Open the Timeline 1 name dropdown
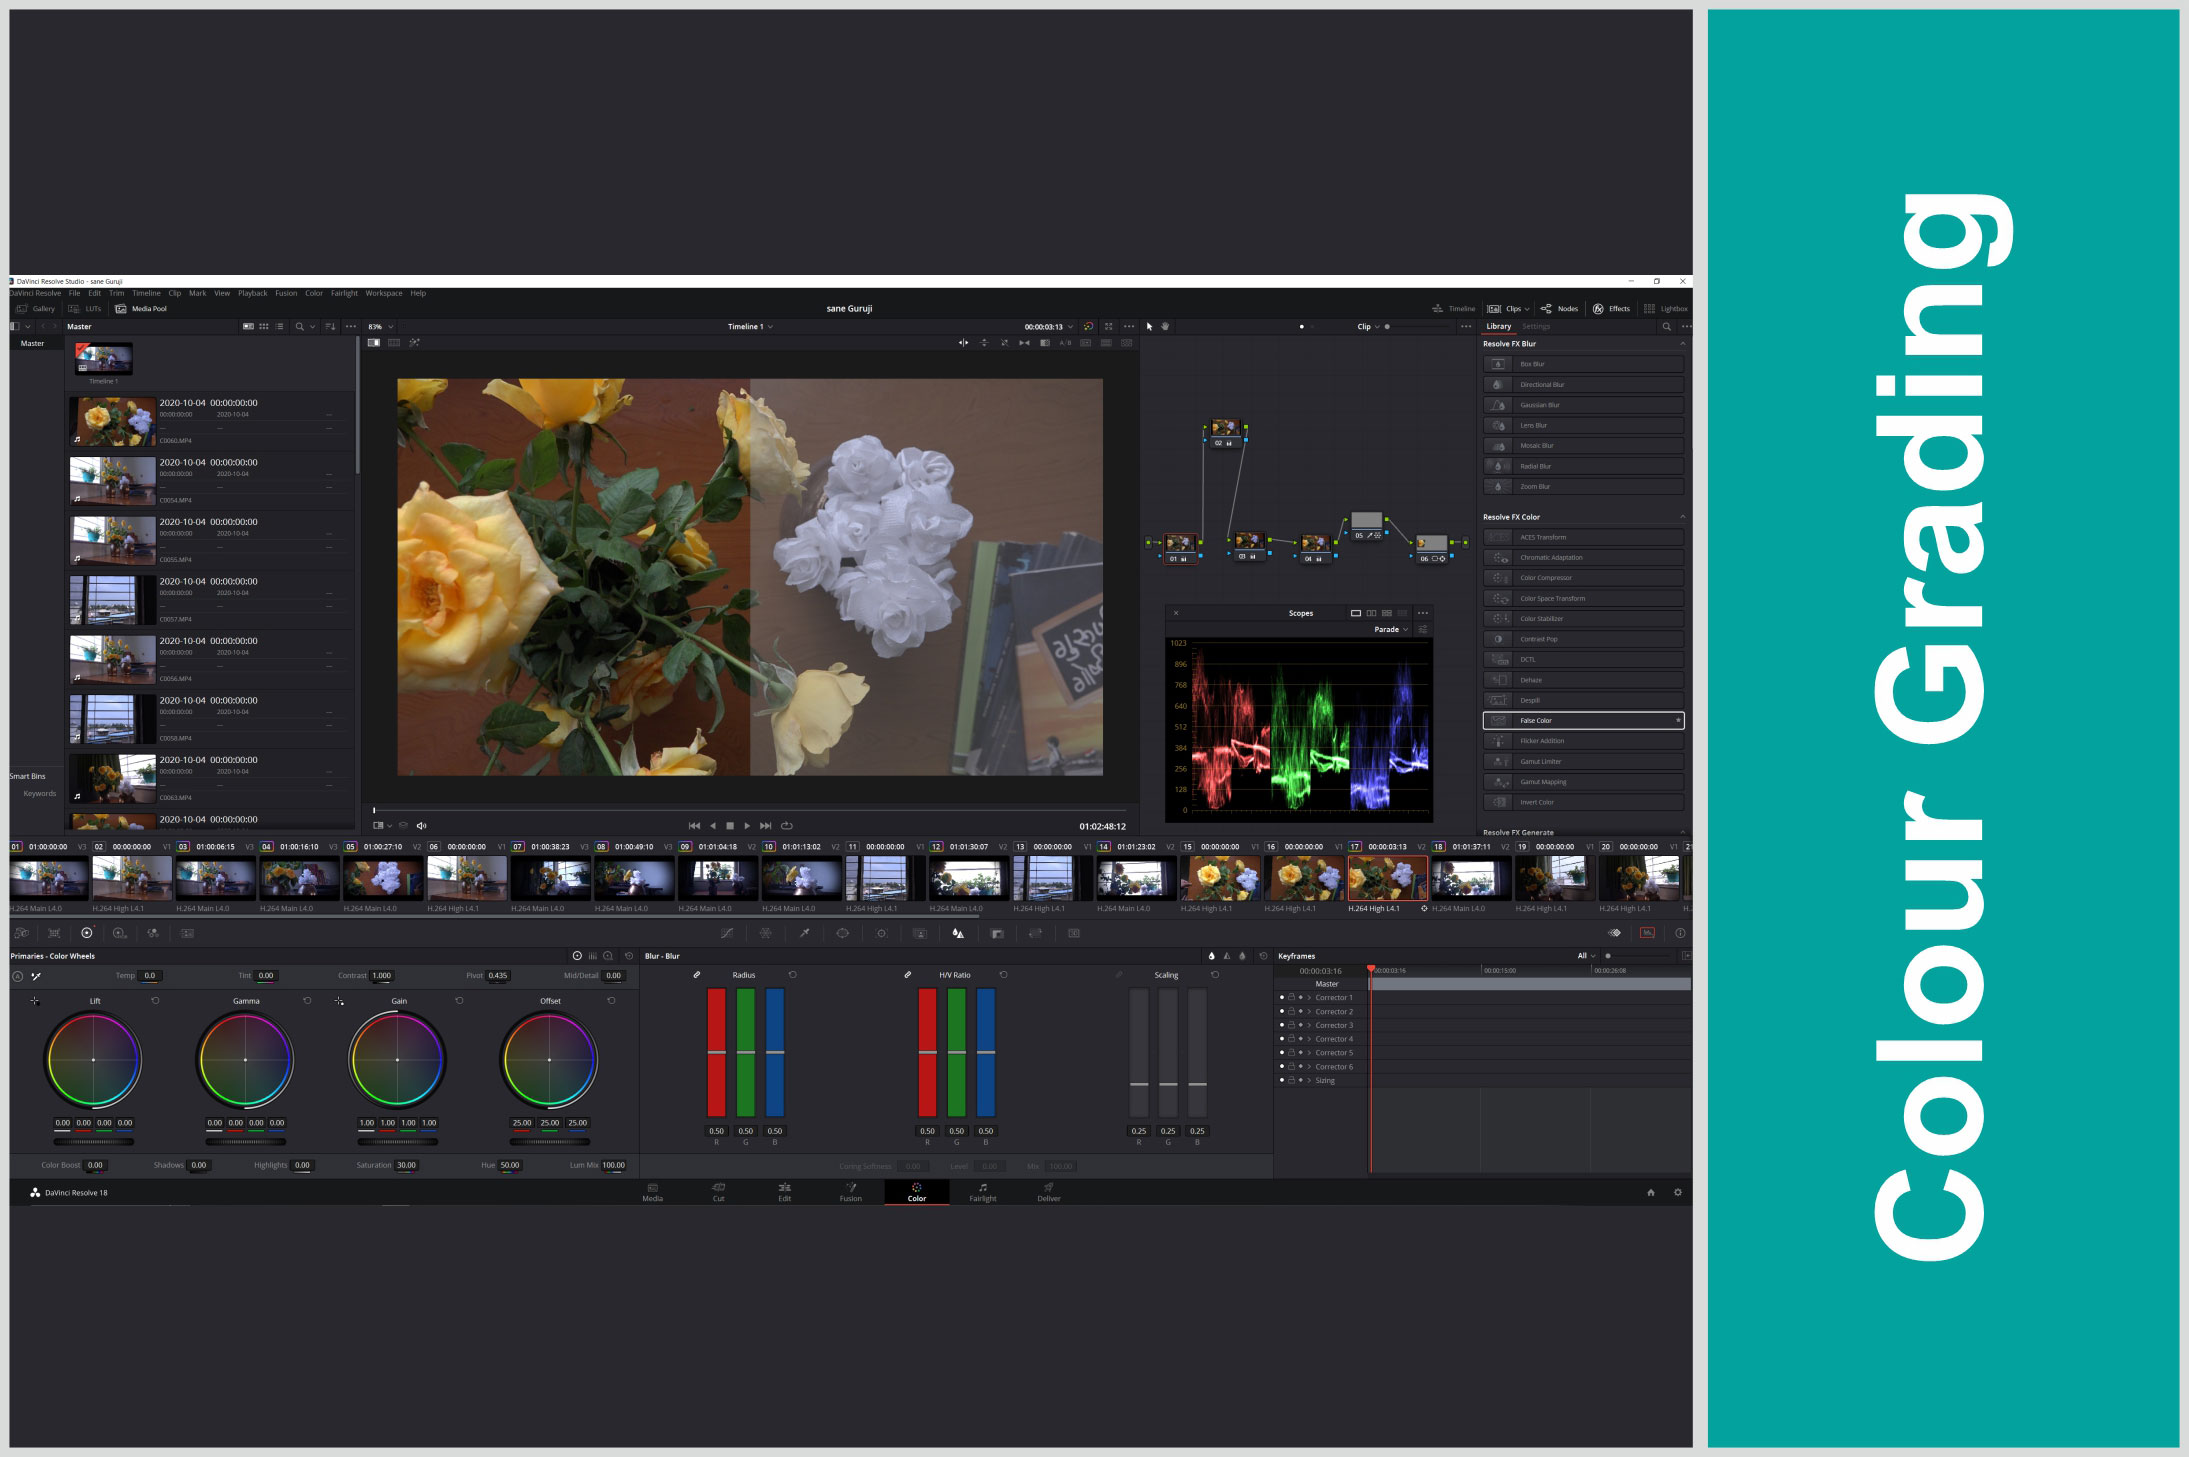Screen dimensions: 2189x1457 coord(750,327)
